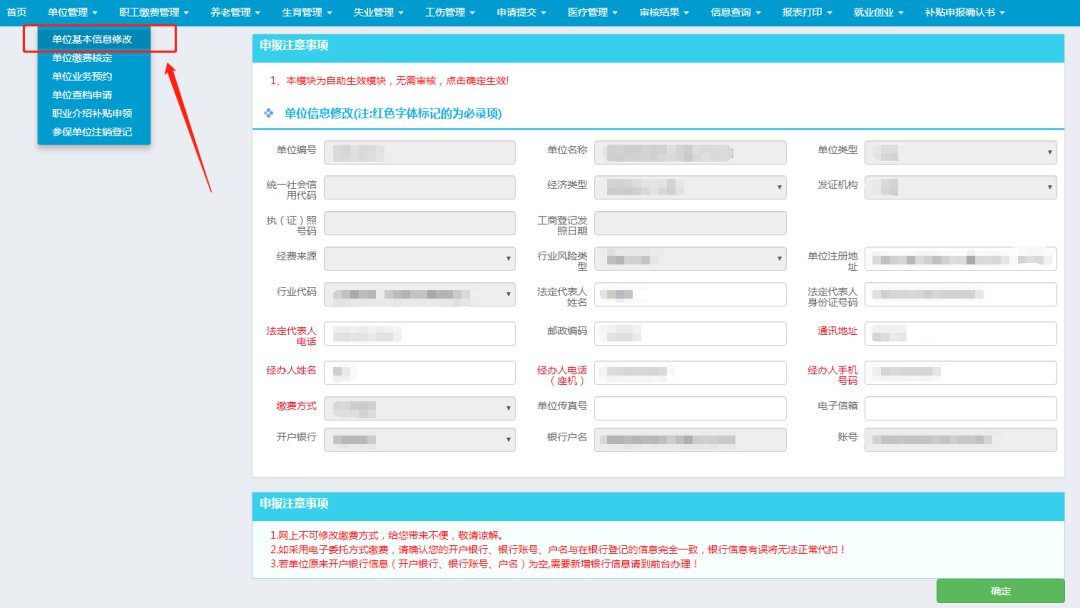This screenshot has height=608, width=1080.
Task: Click the 经办人姓名 text field
Action: pyautogui.click(x=420, y=372)
